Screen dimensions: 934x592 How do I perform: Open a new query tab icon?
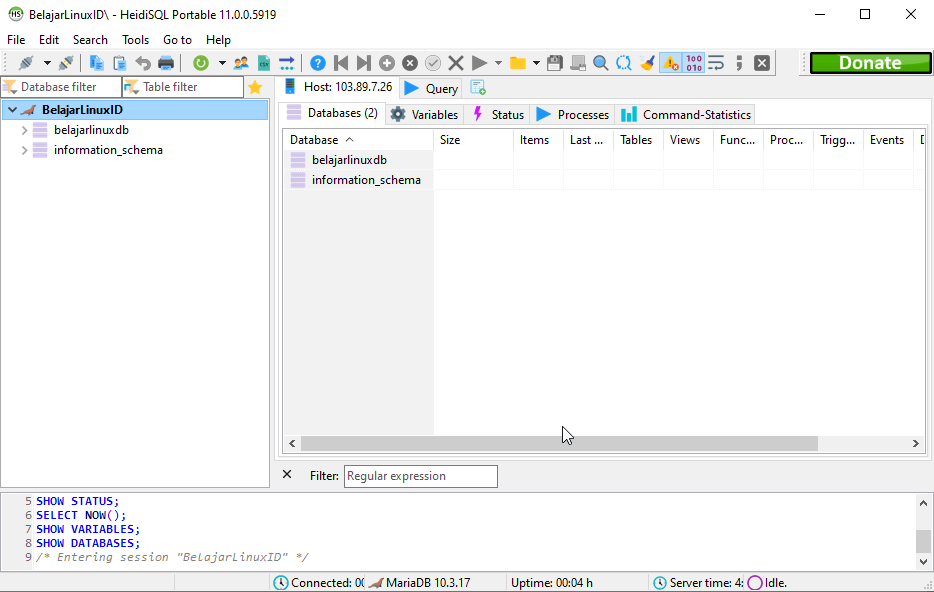(x=478, y=88)
